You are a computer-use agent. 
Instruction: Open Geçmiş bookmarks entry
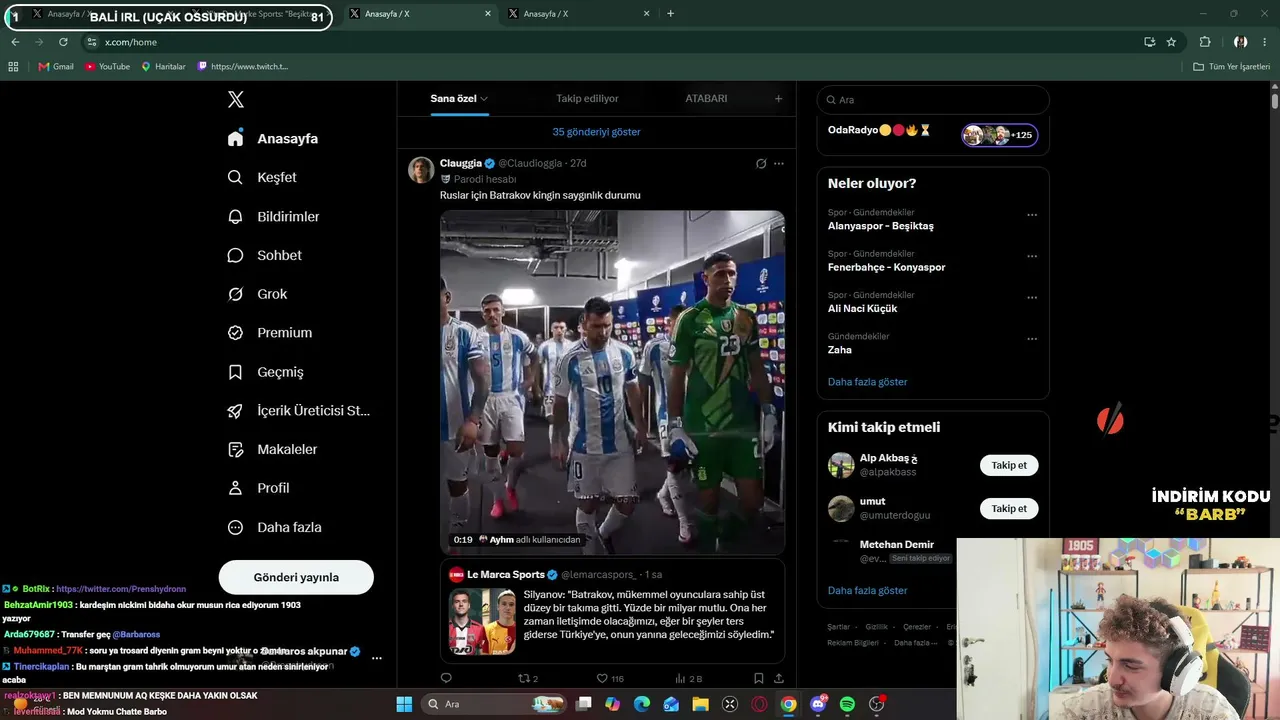pyautogui.click(x=265, y=372)
